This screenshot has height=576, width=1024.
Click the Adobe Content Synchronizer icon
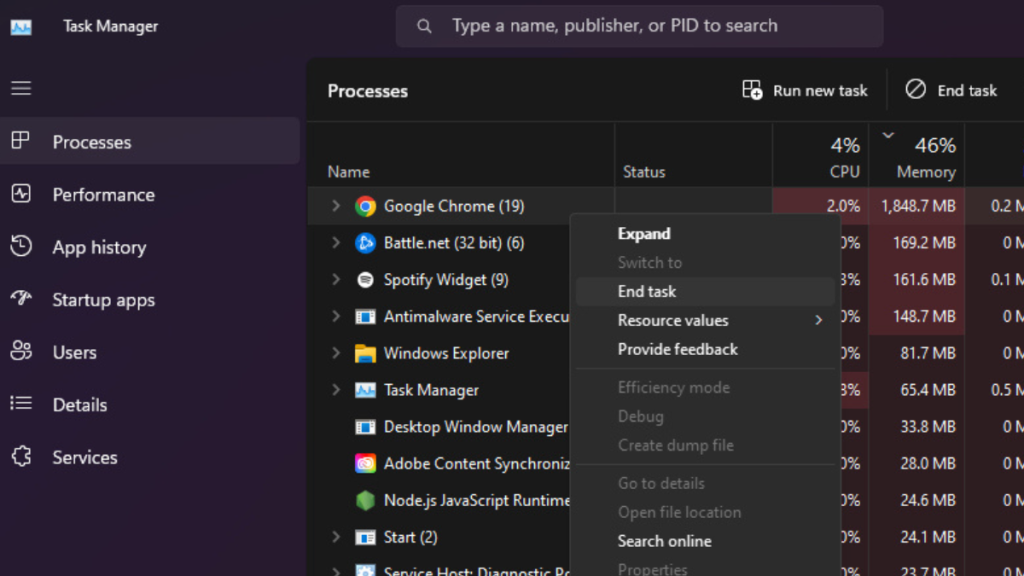tap(365, 464)
